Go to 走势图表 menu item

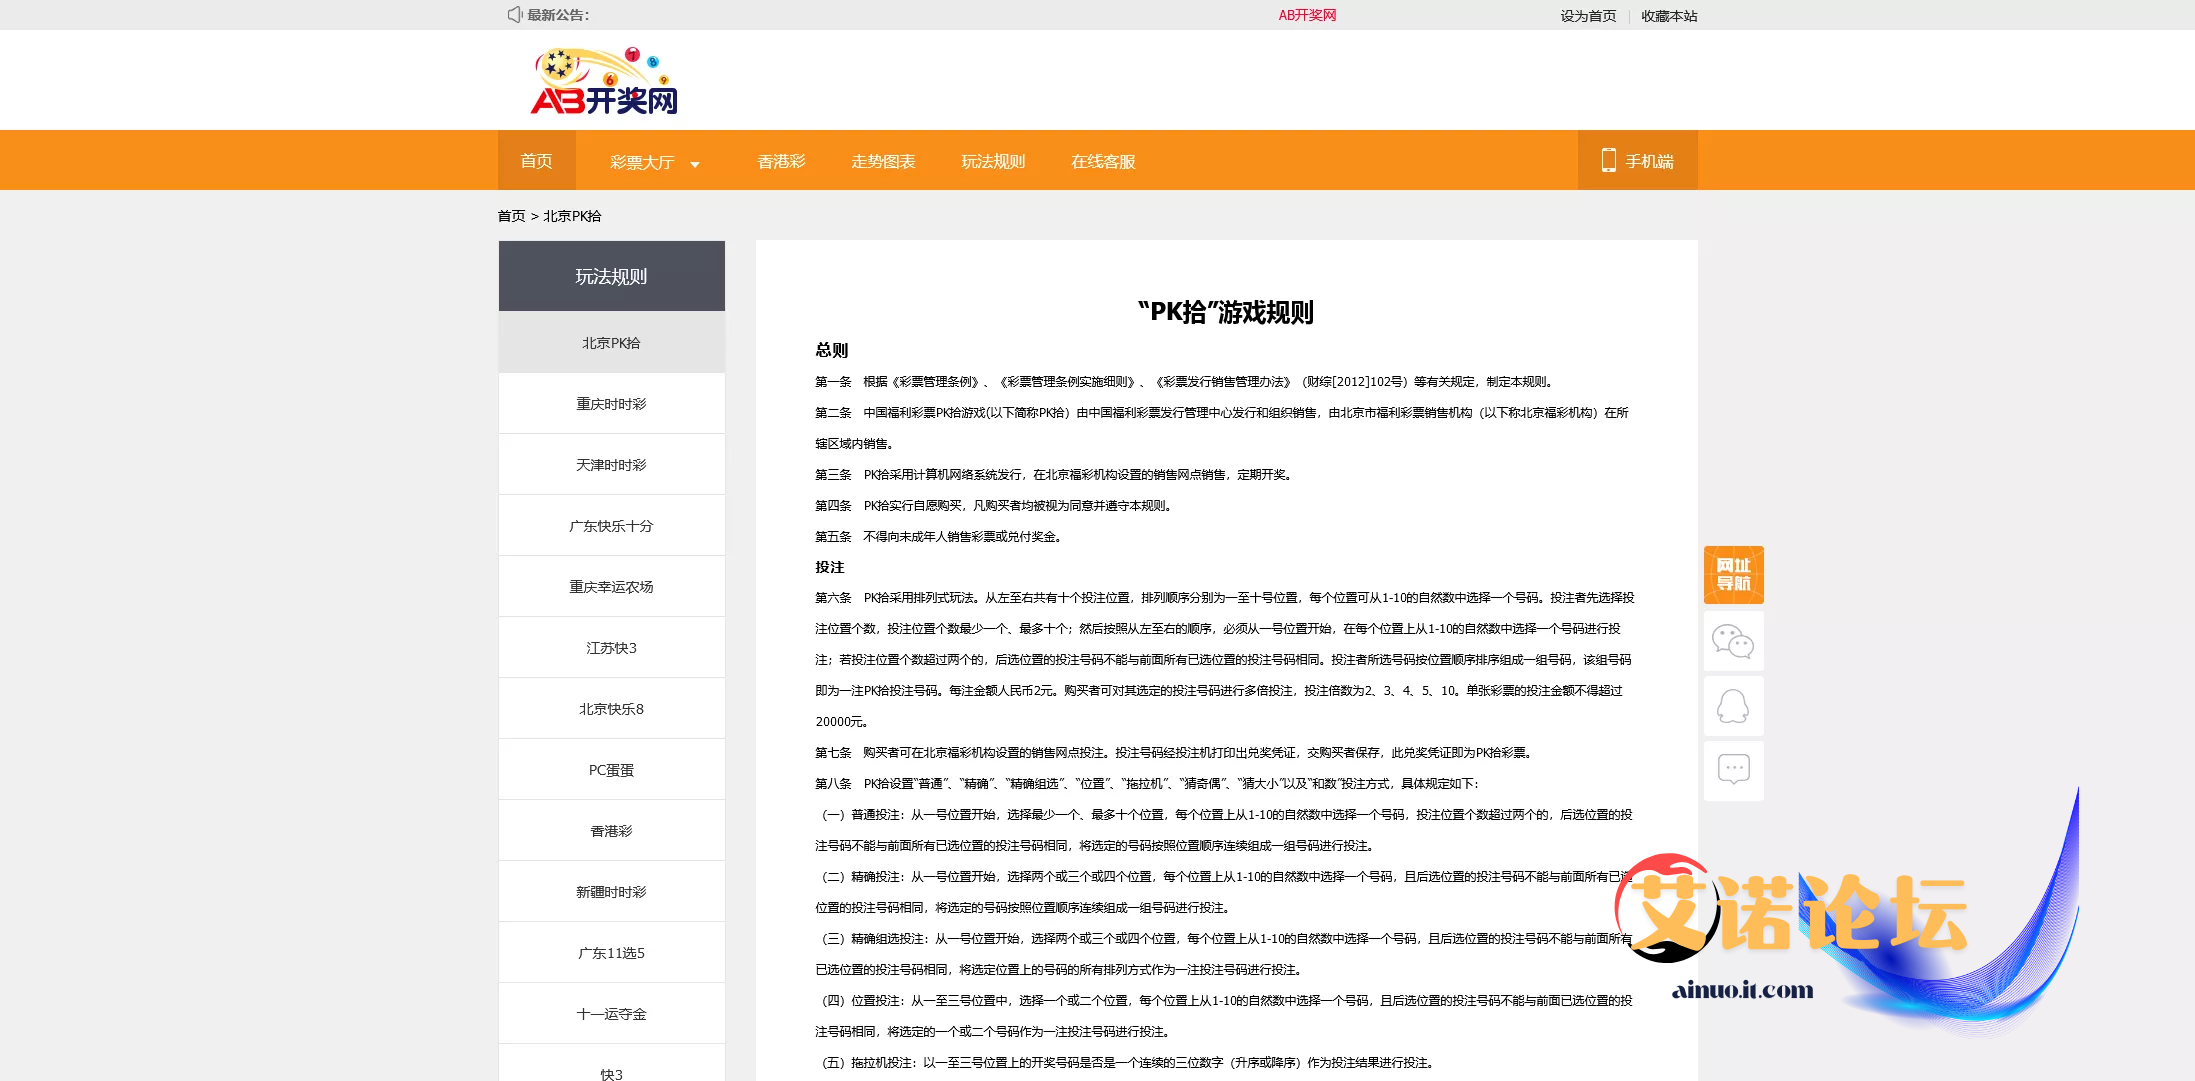tap(883, 162)
